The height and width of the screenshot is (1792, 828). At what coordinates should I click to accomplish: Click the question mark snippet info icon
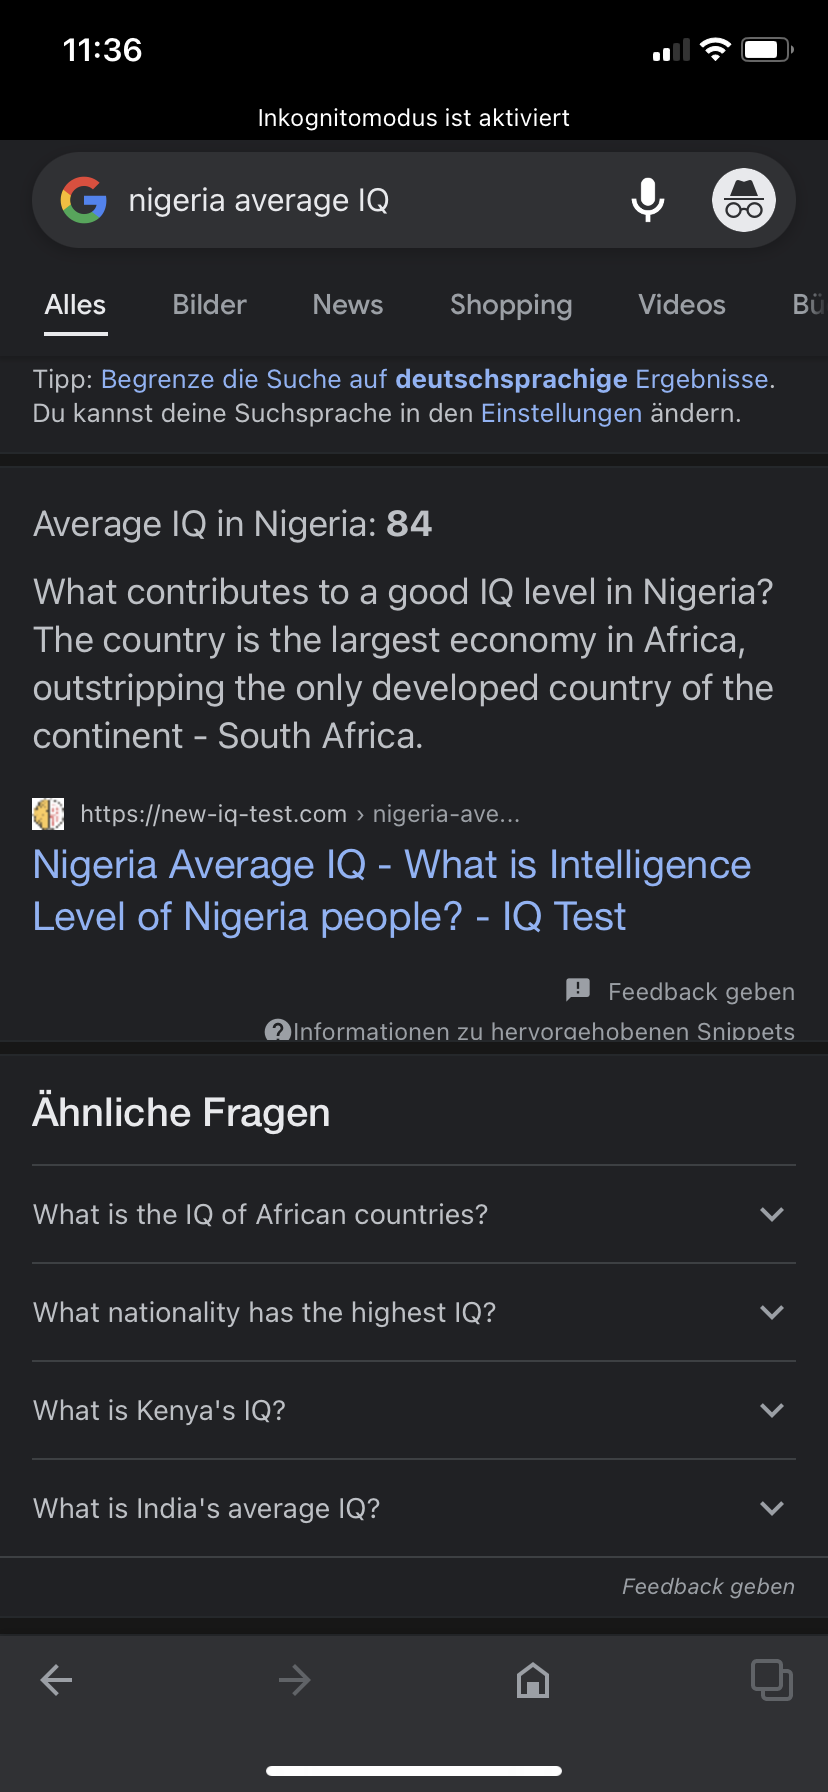tap(277, 1030)
